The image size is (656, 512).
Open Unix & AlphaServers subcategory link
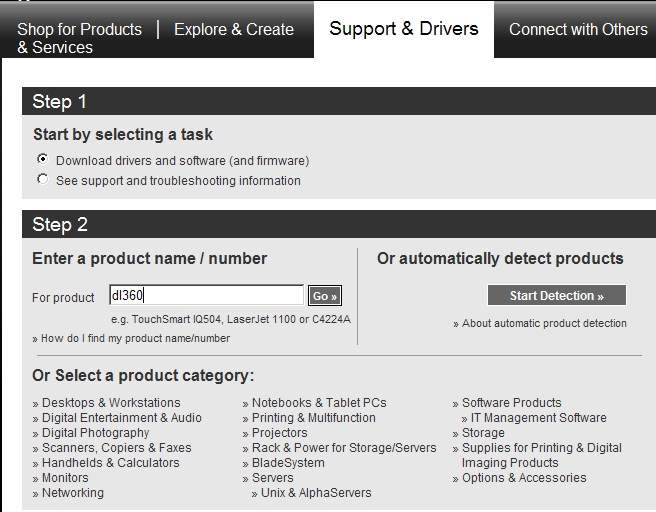pos(316,493)
